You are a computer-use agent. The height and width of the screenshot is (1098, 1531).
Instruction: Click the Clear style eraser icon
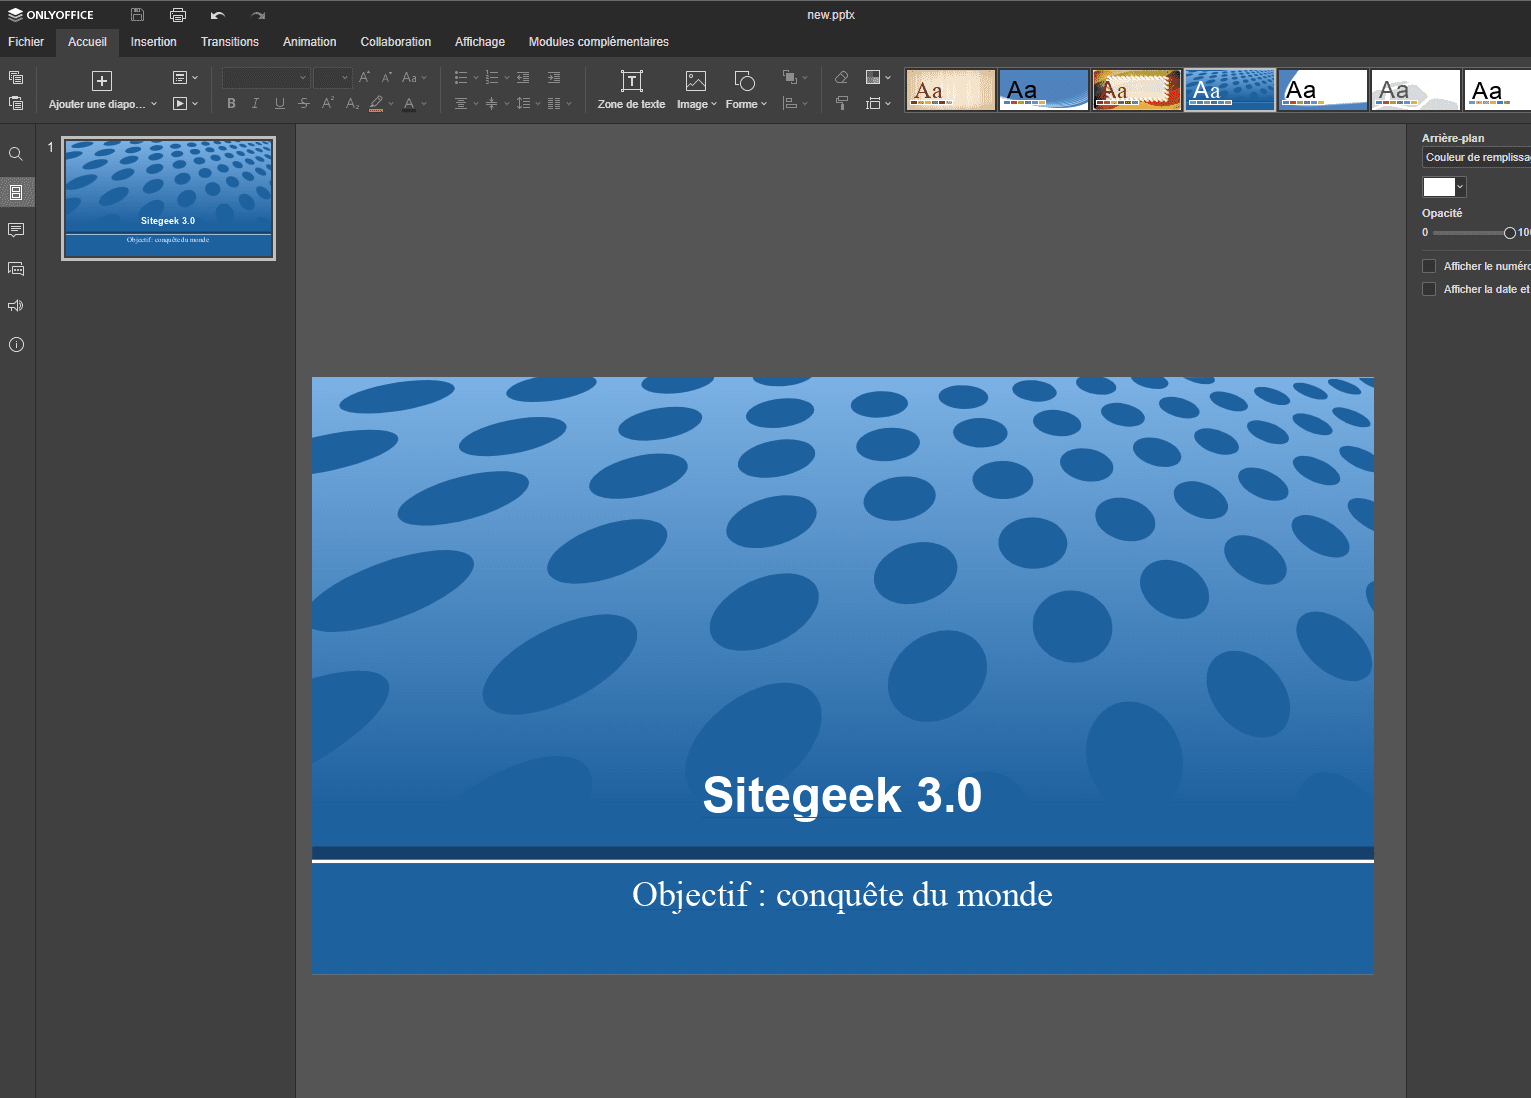842,78
